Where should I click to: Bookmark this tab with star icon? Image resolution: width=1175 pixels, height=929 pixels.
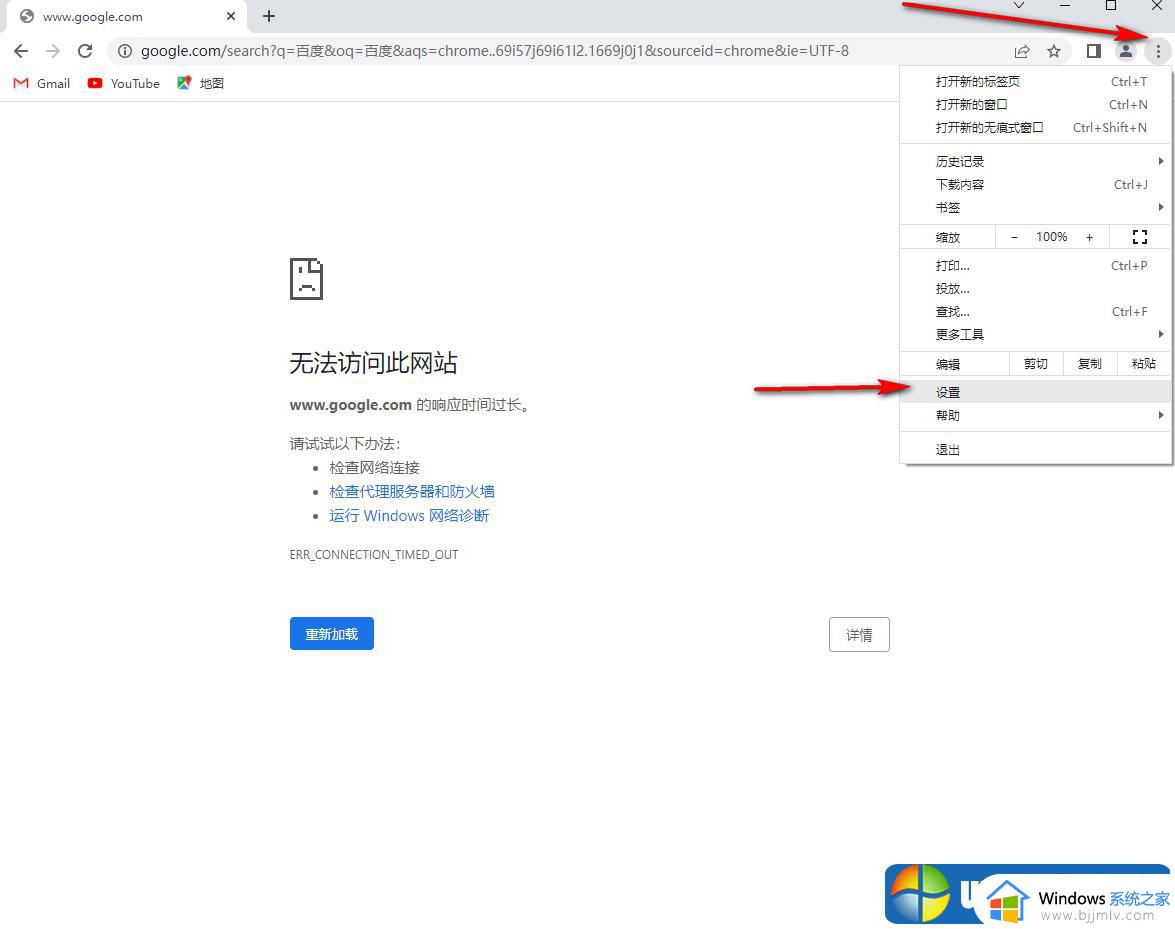(1054, 51)
